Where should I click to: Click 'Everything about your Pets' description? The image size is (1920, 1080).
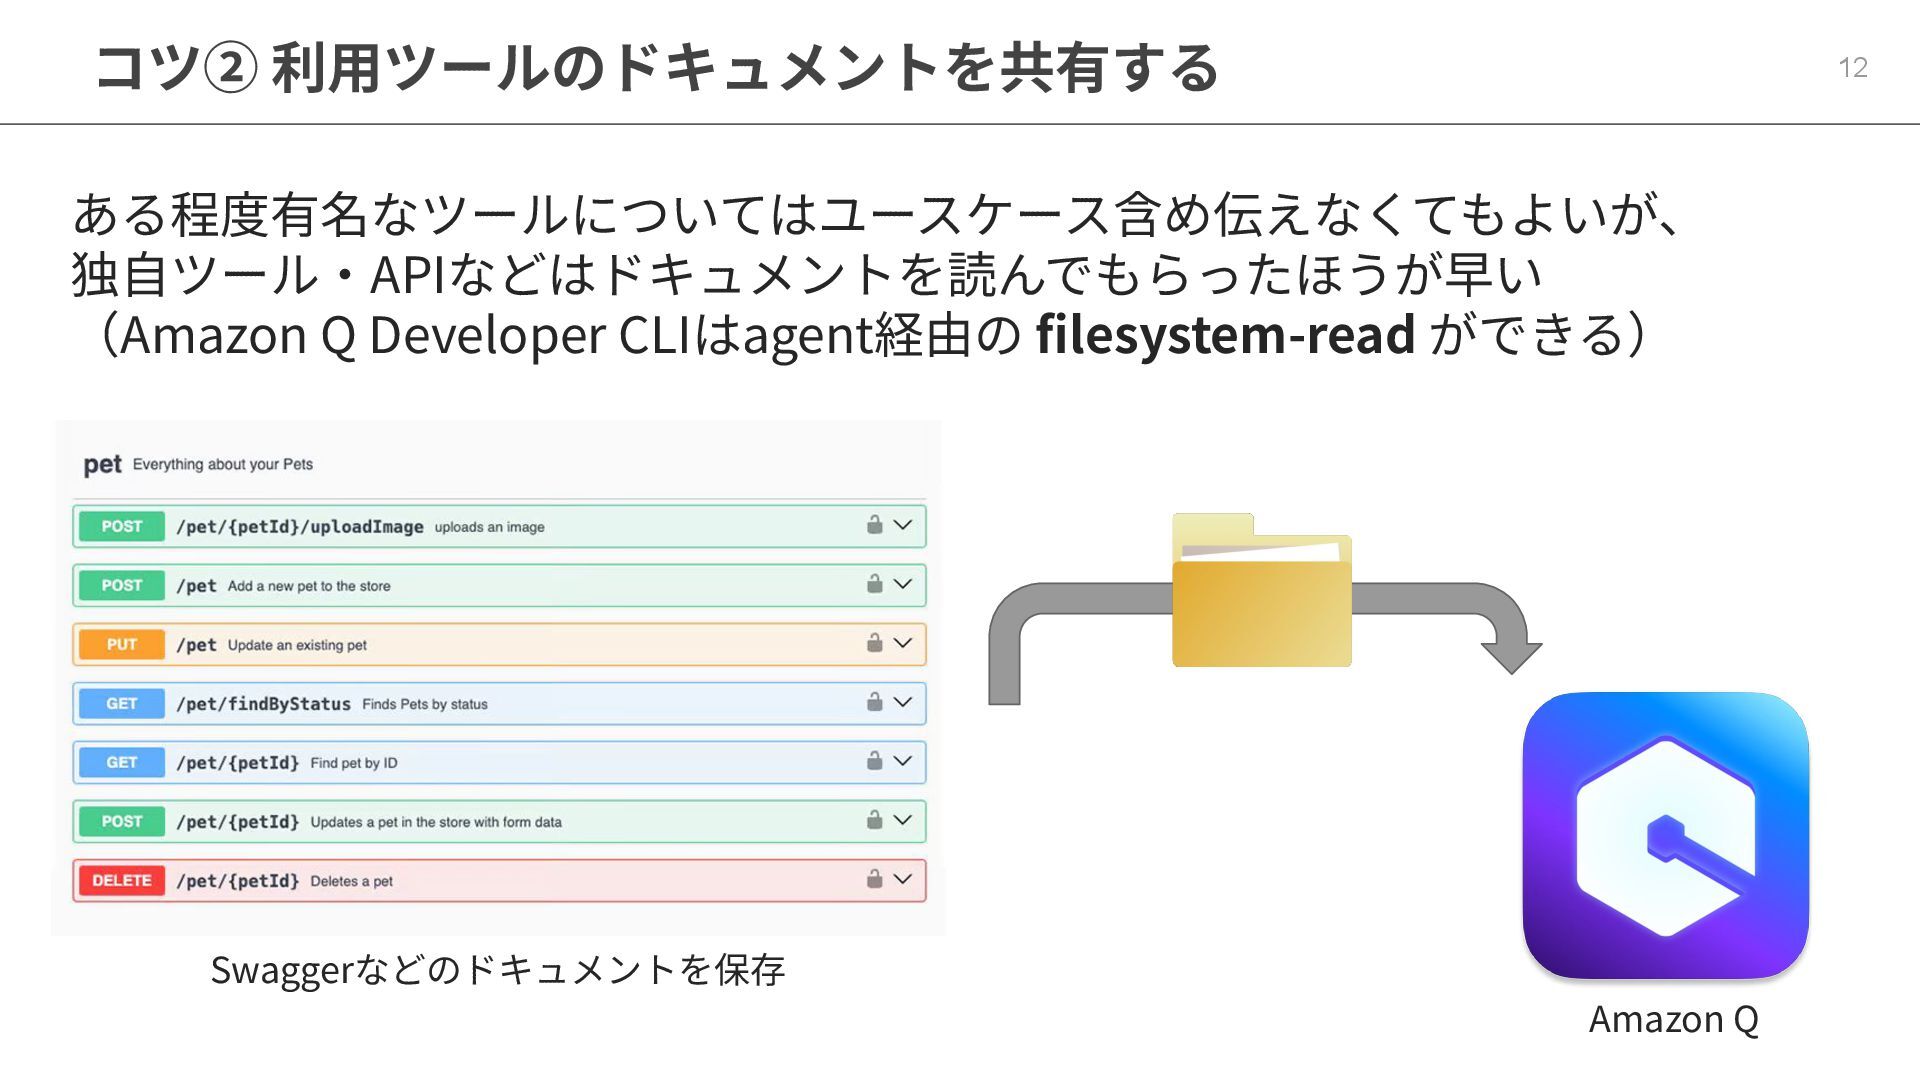pos(223,464)
